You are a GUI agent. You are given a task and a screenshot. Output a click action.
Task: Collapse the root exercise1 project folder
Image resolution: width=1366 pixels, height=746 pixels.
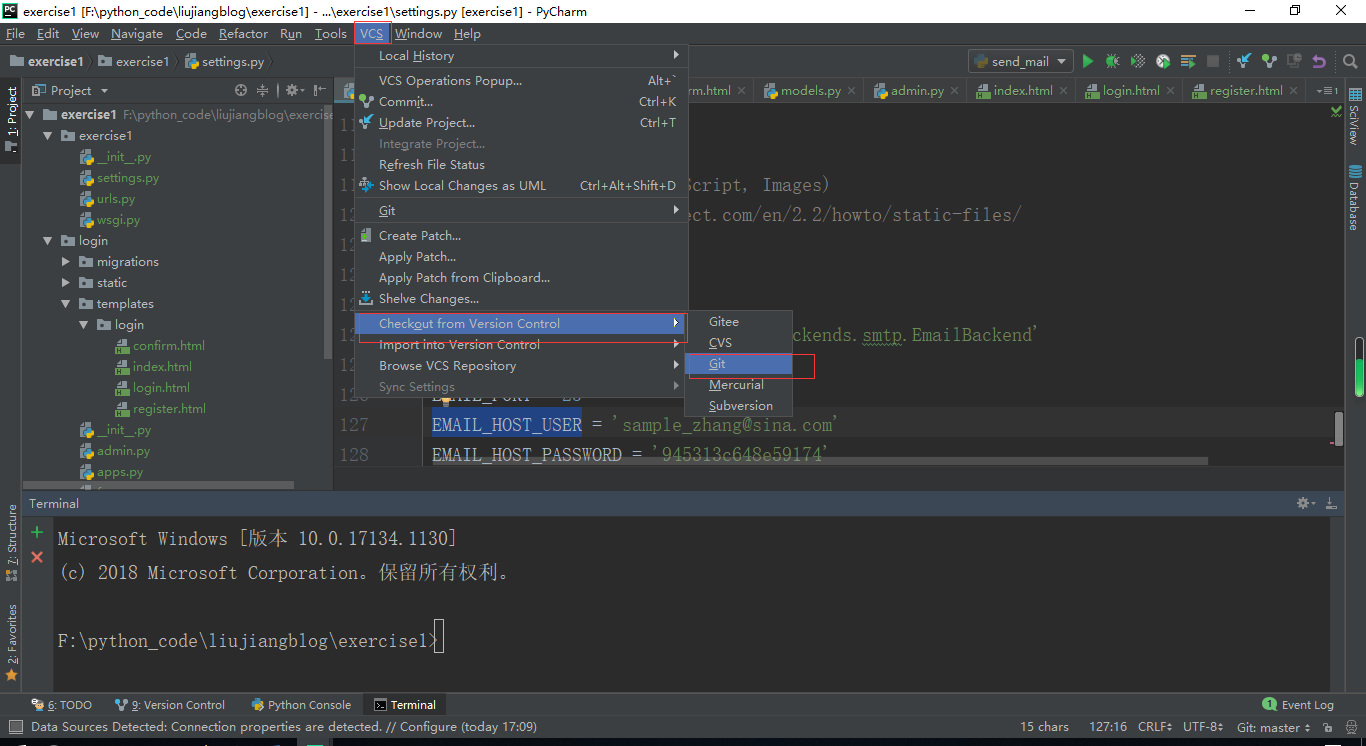pyautogui.click(x=30, y=114)
